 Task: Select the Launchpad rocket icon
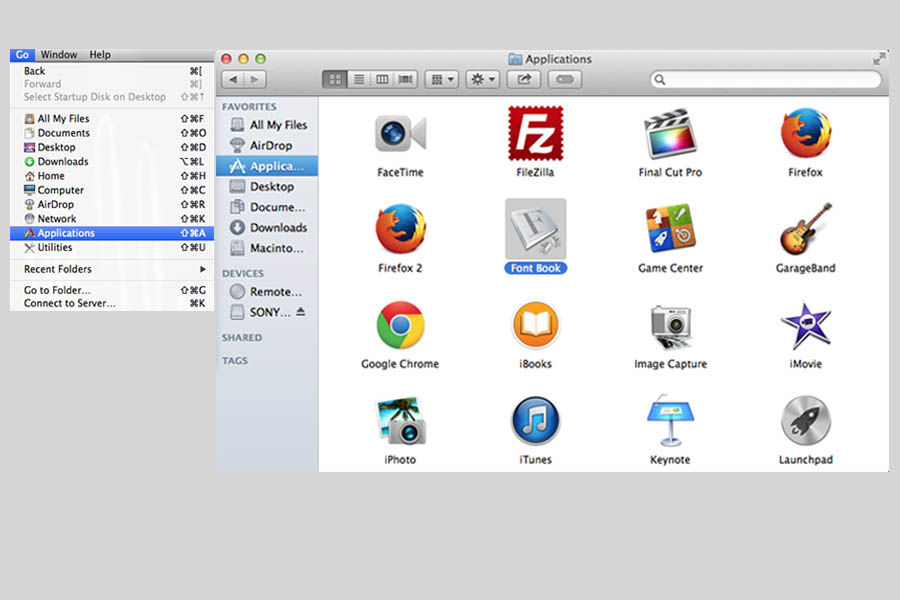[806, 421]
